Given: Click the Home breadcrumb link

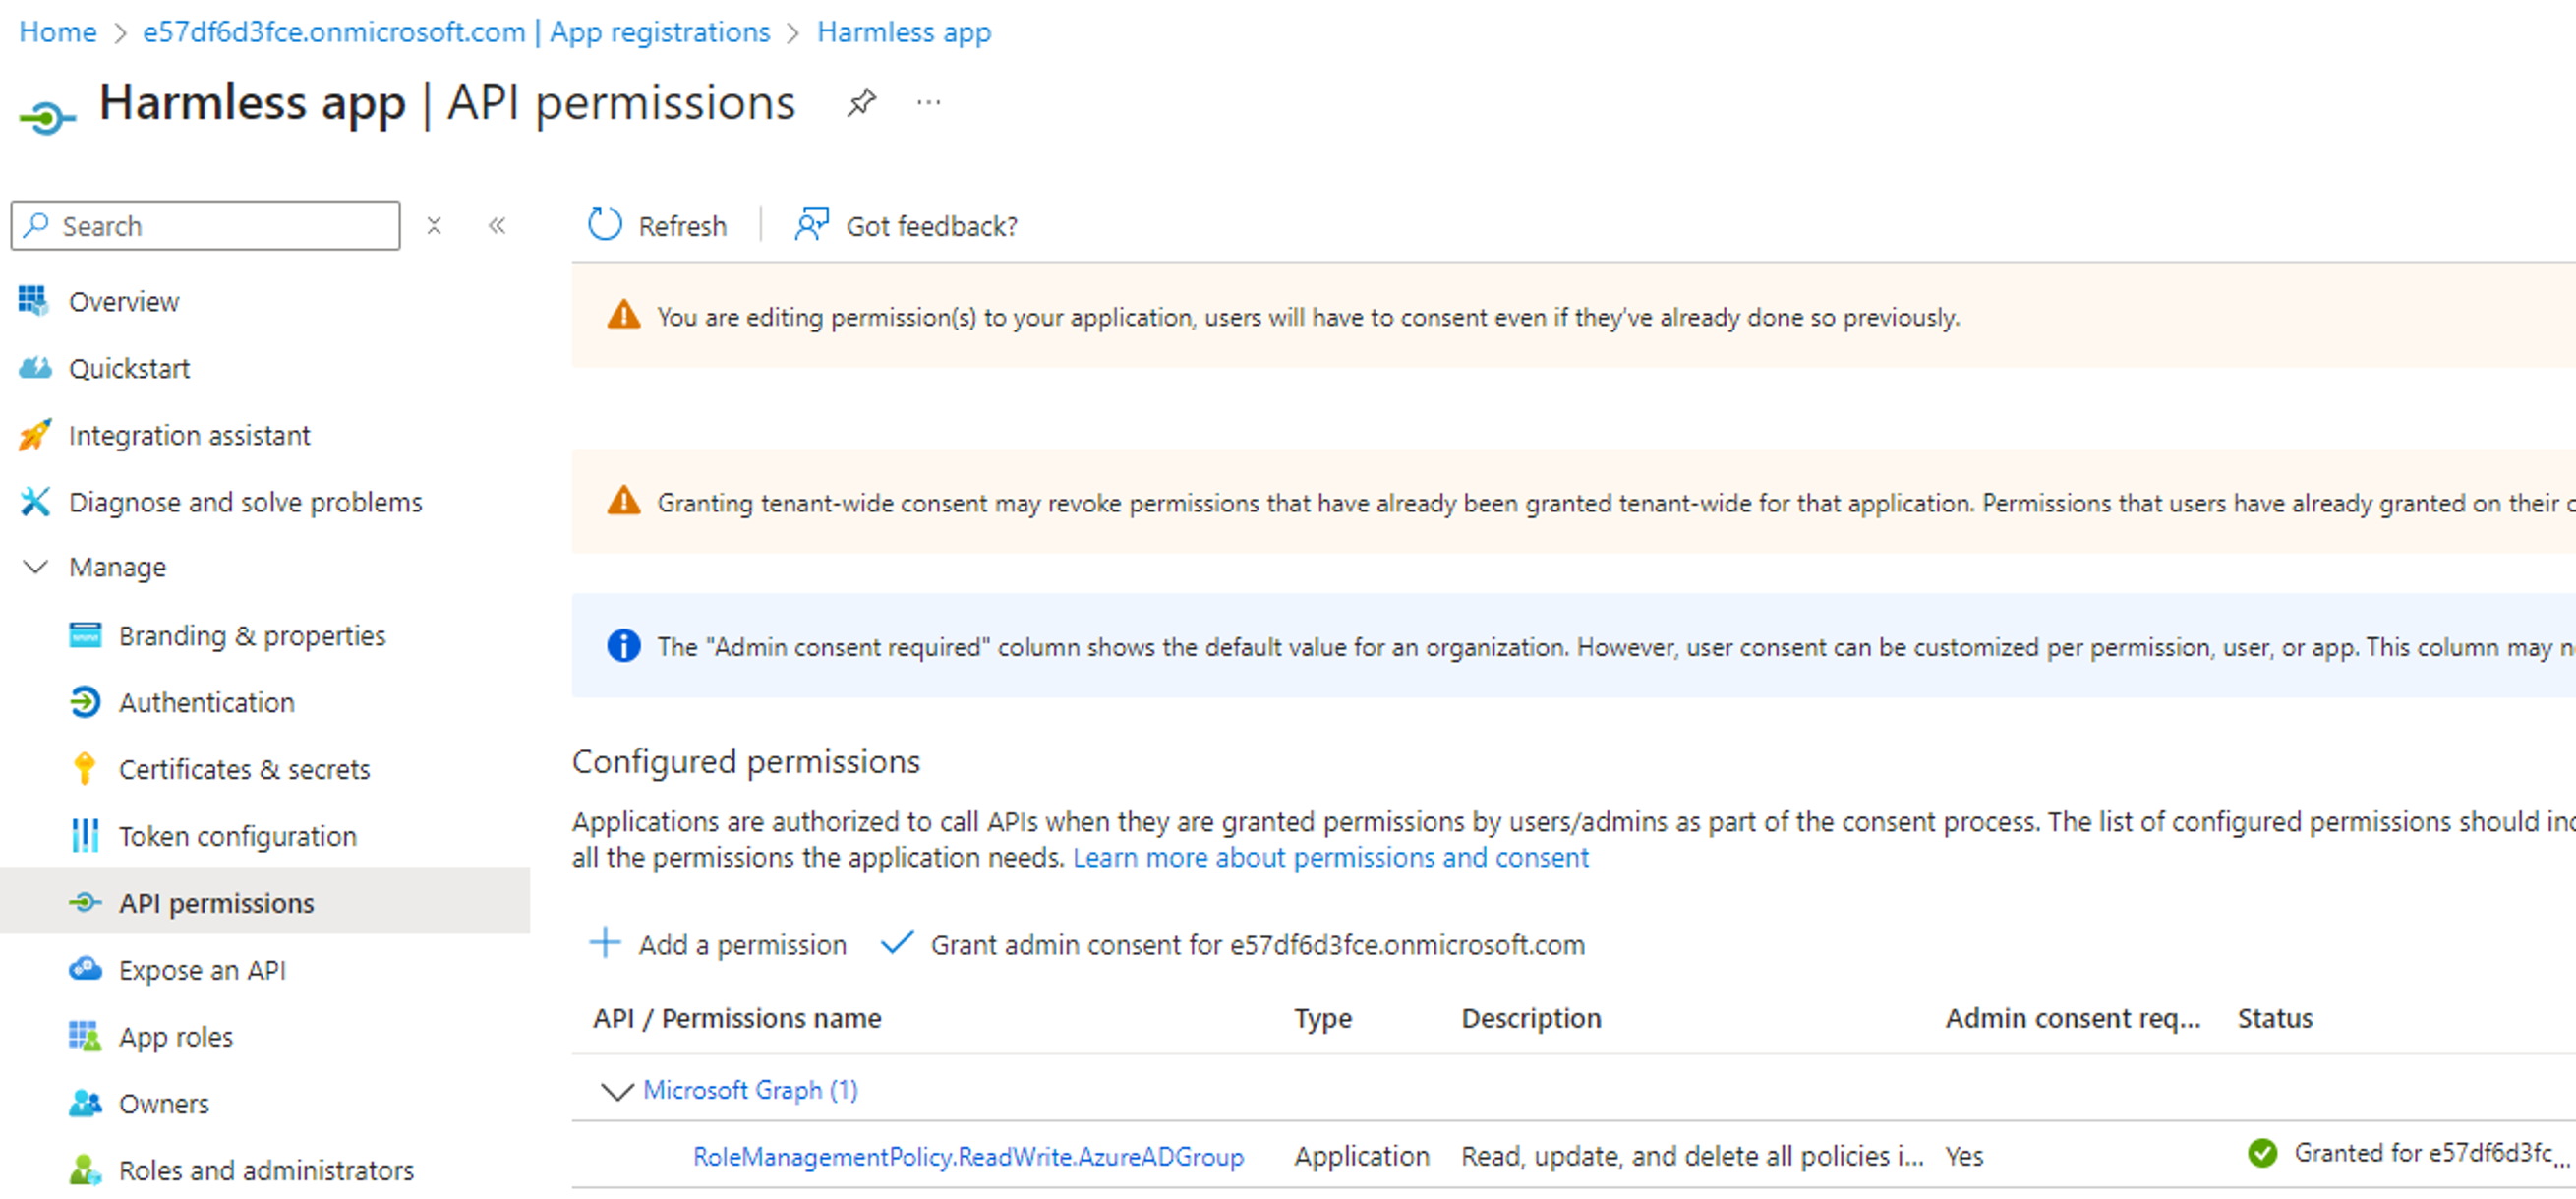Looking at the screenshot, I should [x=58, y=32].
